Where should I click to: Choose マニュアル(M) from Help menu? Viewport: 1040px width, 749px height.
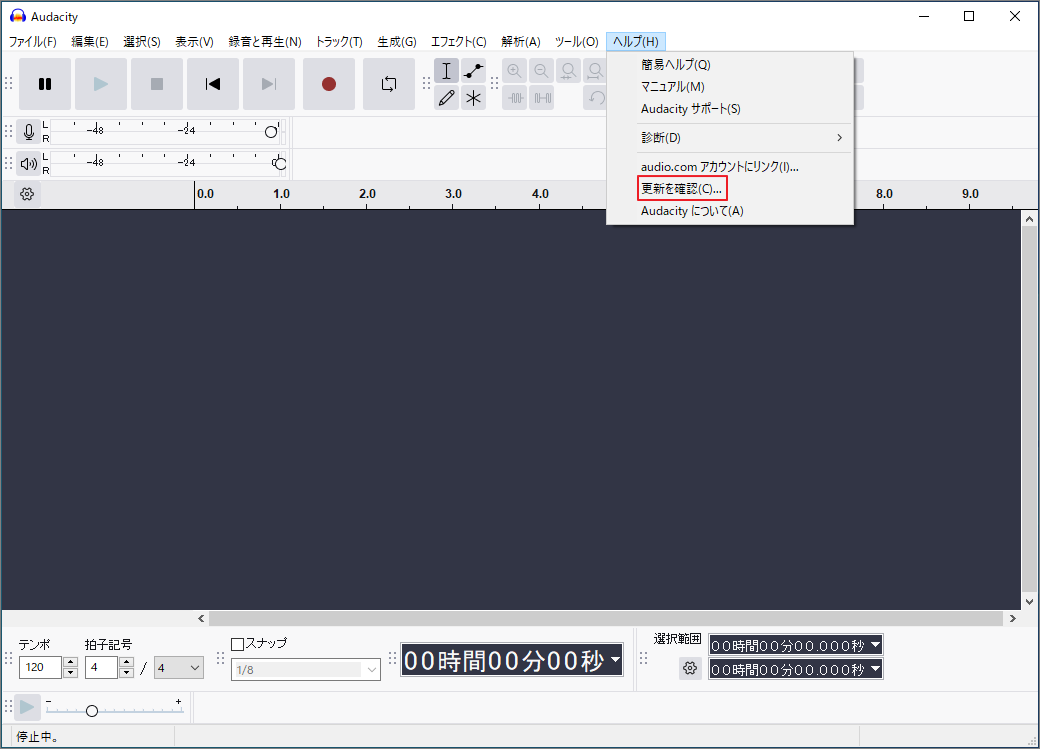730,87
